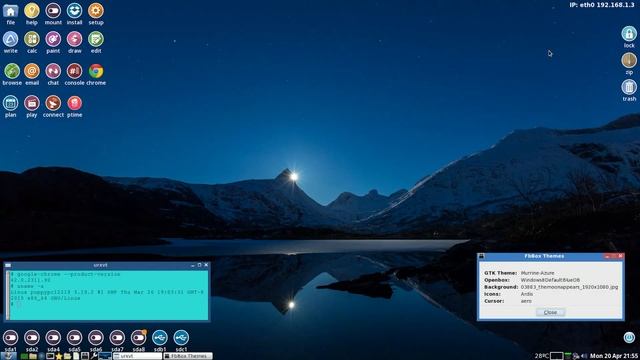Click the desktop pager on the taskbar
Image resolution: width=640 pixels, height=360 pixels.
[105, 356]
